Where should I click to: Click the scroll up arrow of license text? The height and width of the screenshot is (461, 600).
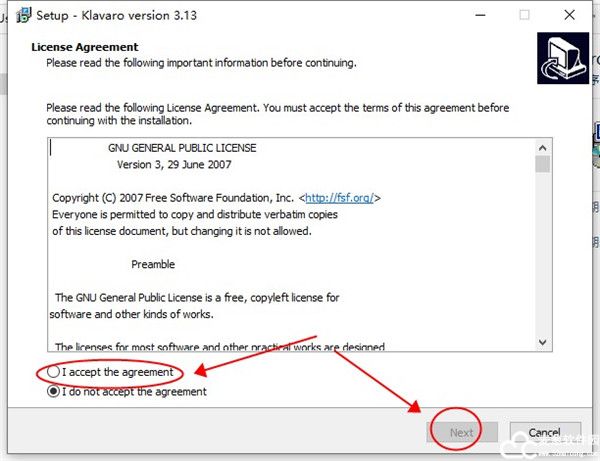point(542,147)
